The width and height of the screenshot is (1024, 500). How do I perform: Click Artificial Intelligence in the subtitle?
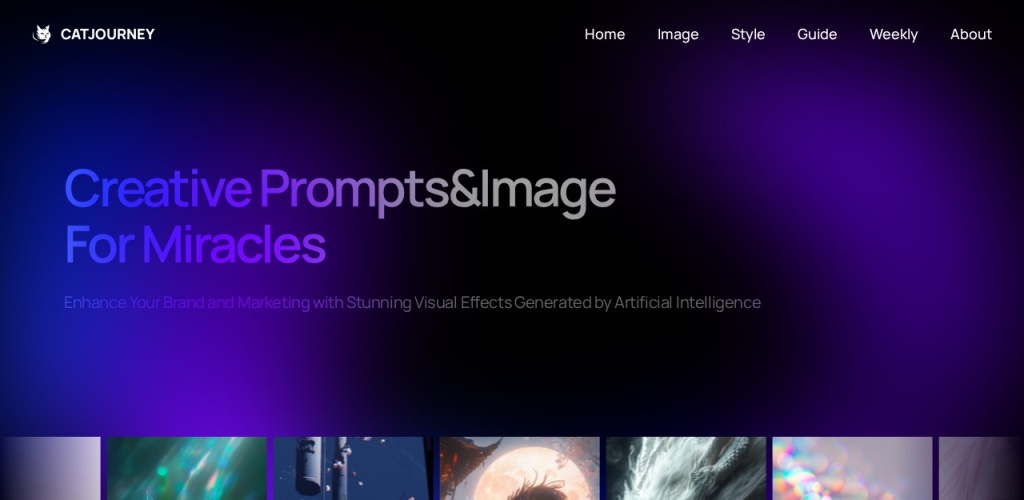(x=687, y=303)
